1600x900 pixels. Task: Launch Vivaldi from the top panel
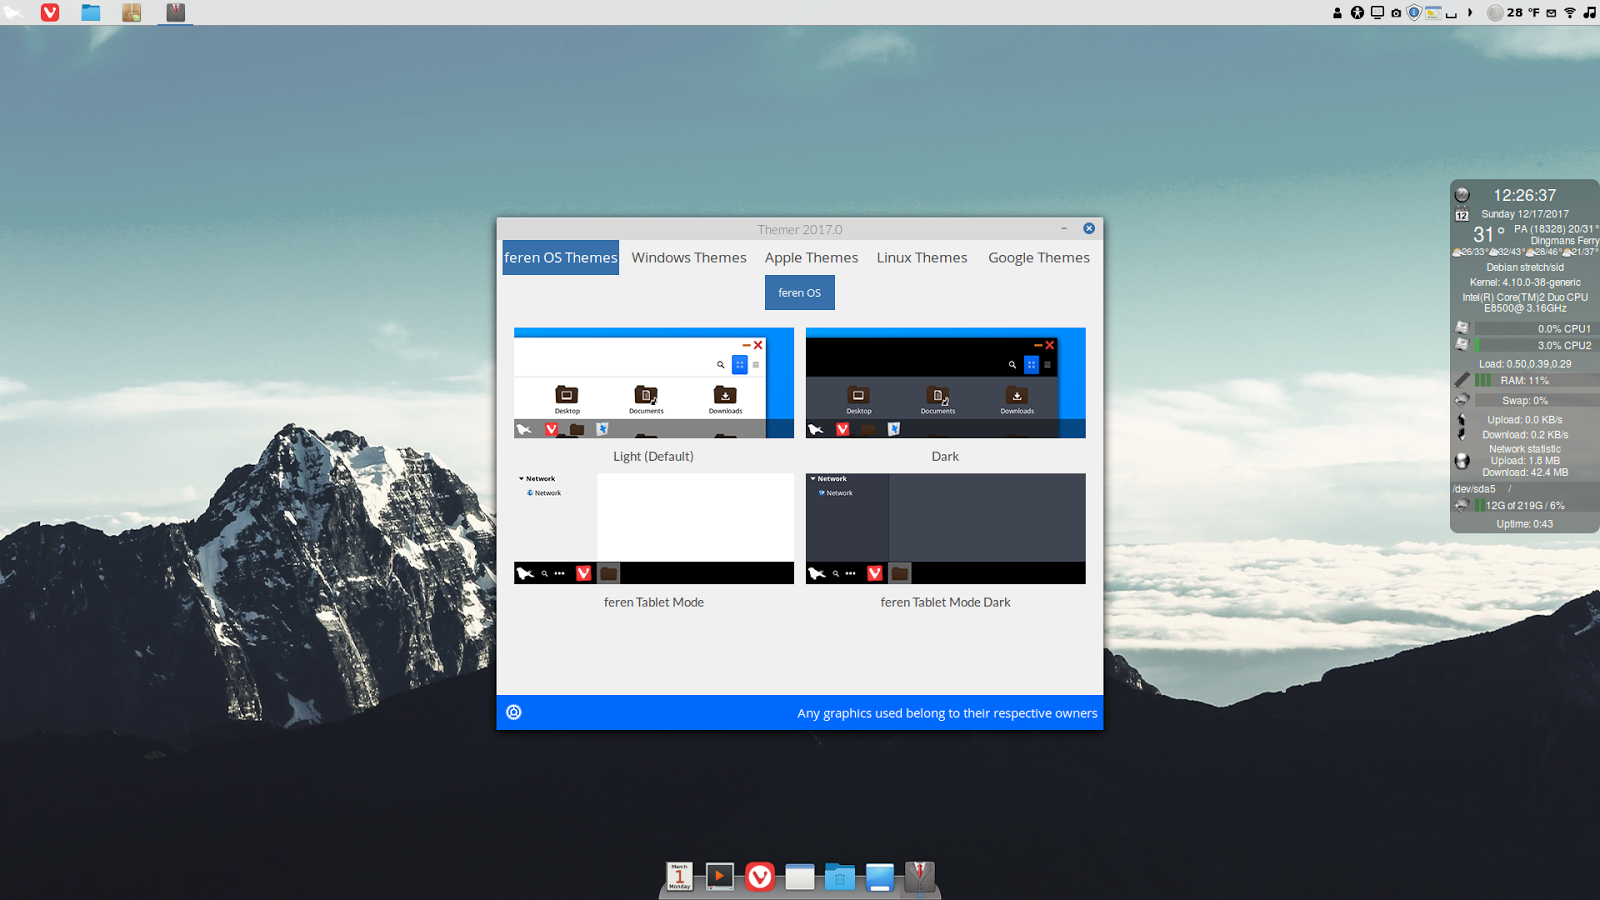click(x=49, y=13)
